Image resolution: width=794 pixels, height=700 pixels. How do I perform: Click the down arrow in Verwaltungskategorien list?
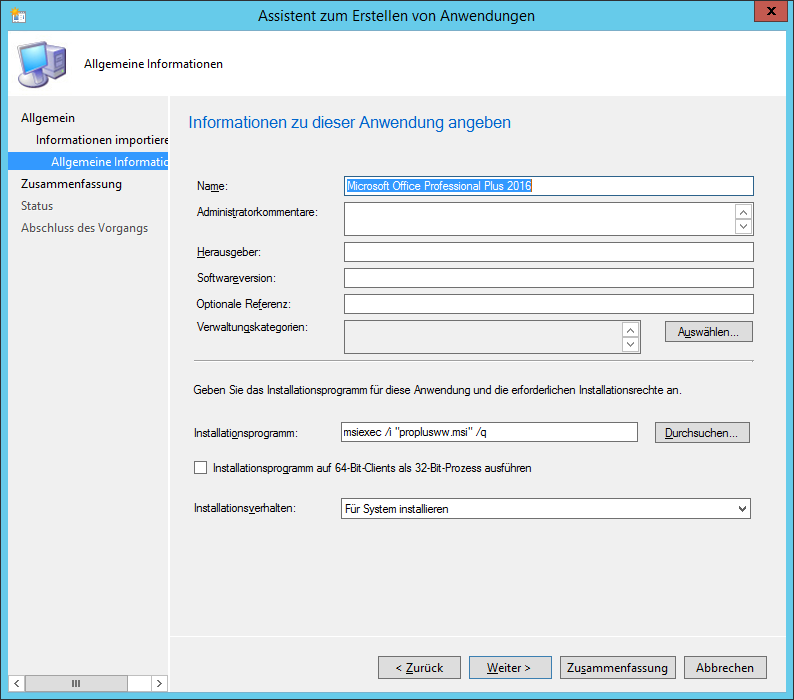pos(630,345)
